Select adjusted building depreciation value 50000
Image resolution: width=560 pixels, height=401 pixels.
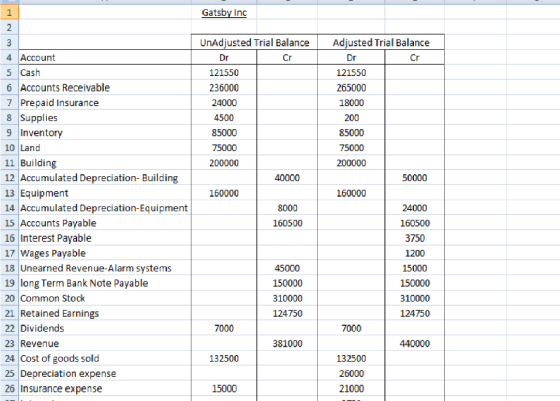[x=415, y=178]
